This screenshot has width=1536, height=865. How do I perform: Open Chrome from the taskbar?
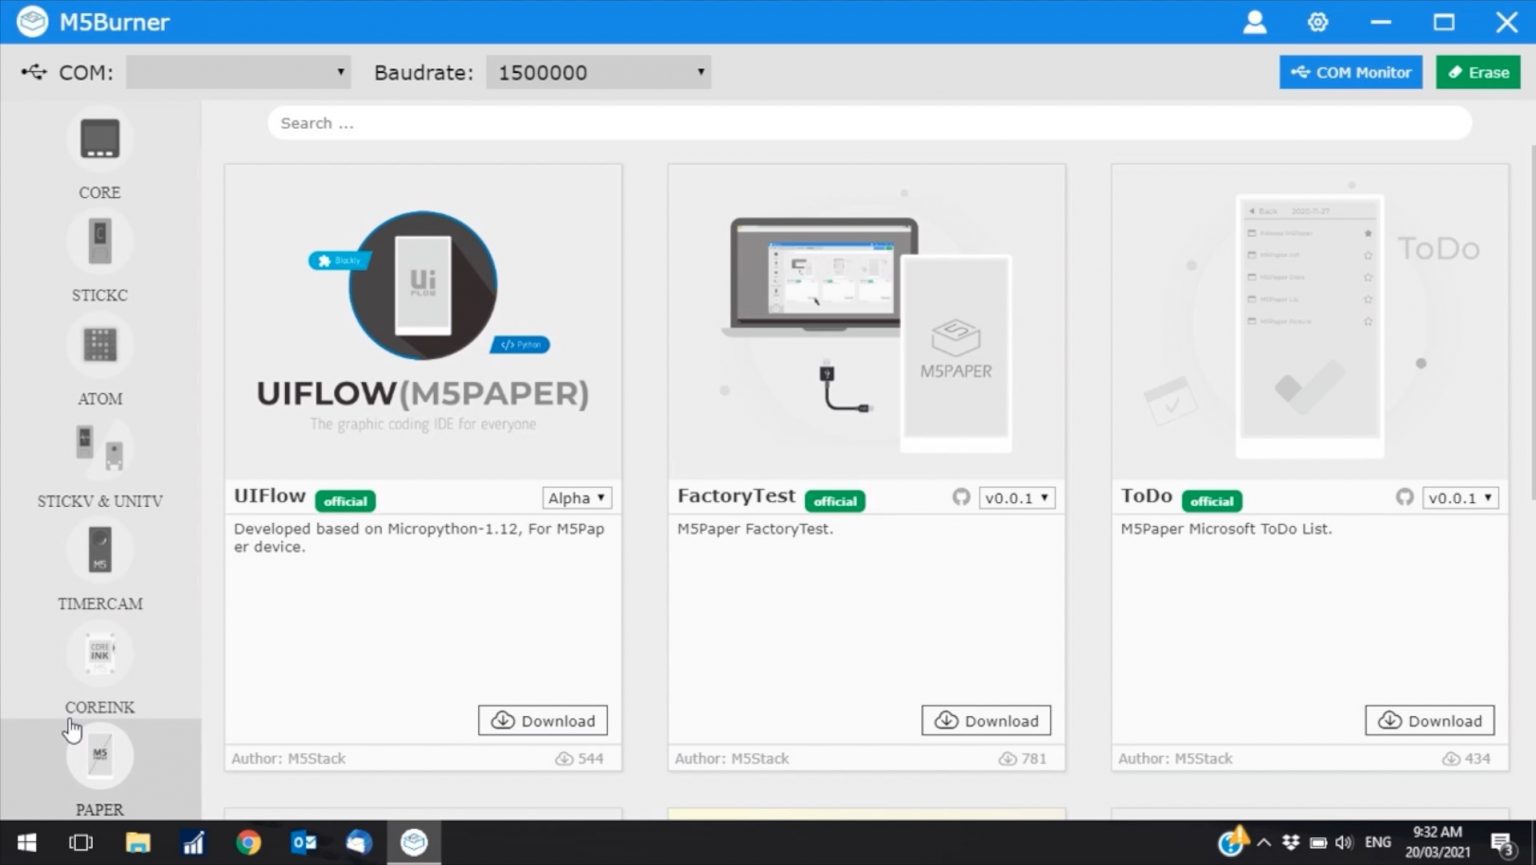(x=248, y=842)
